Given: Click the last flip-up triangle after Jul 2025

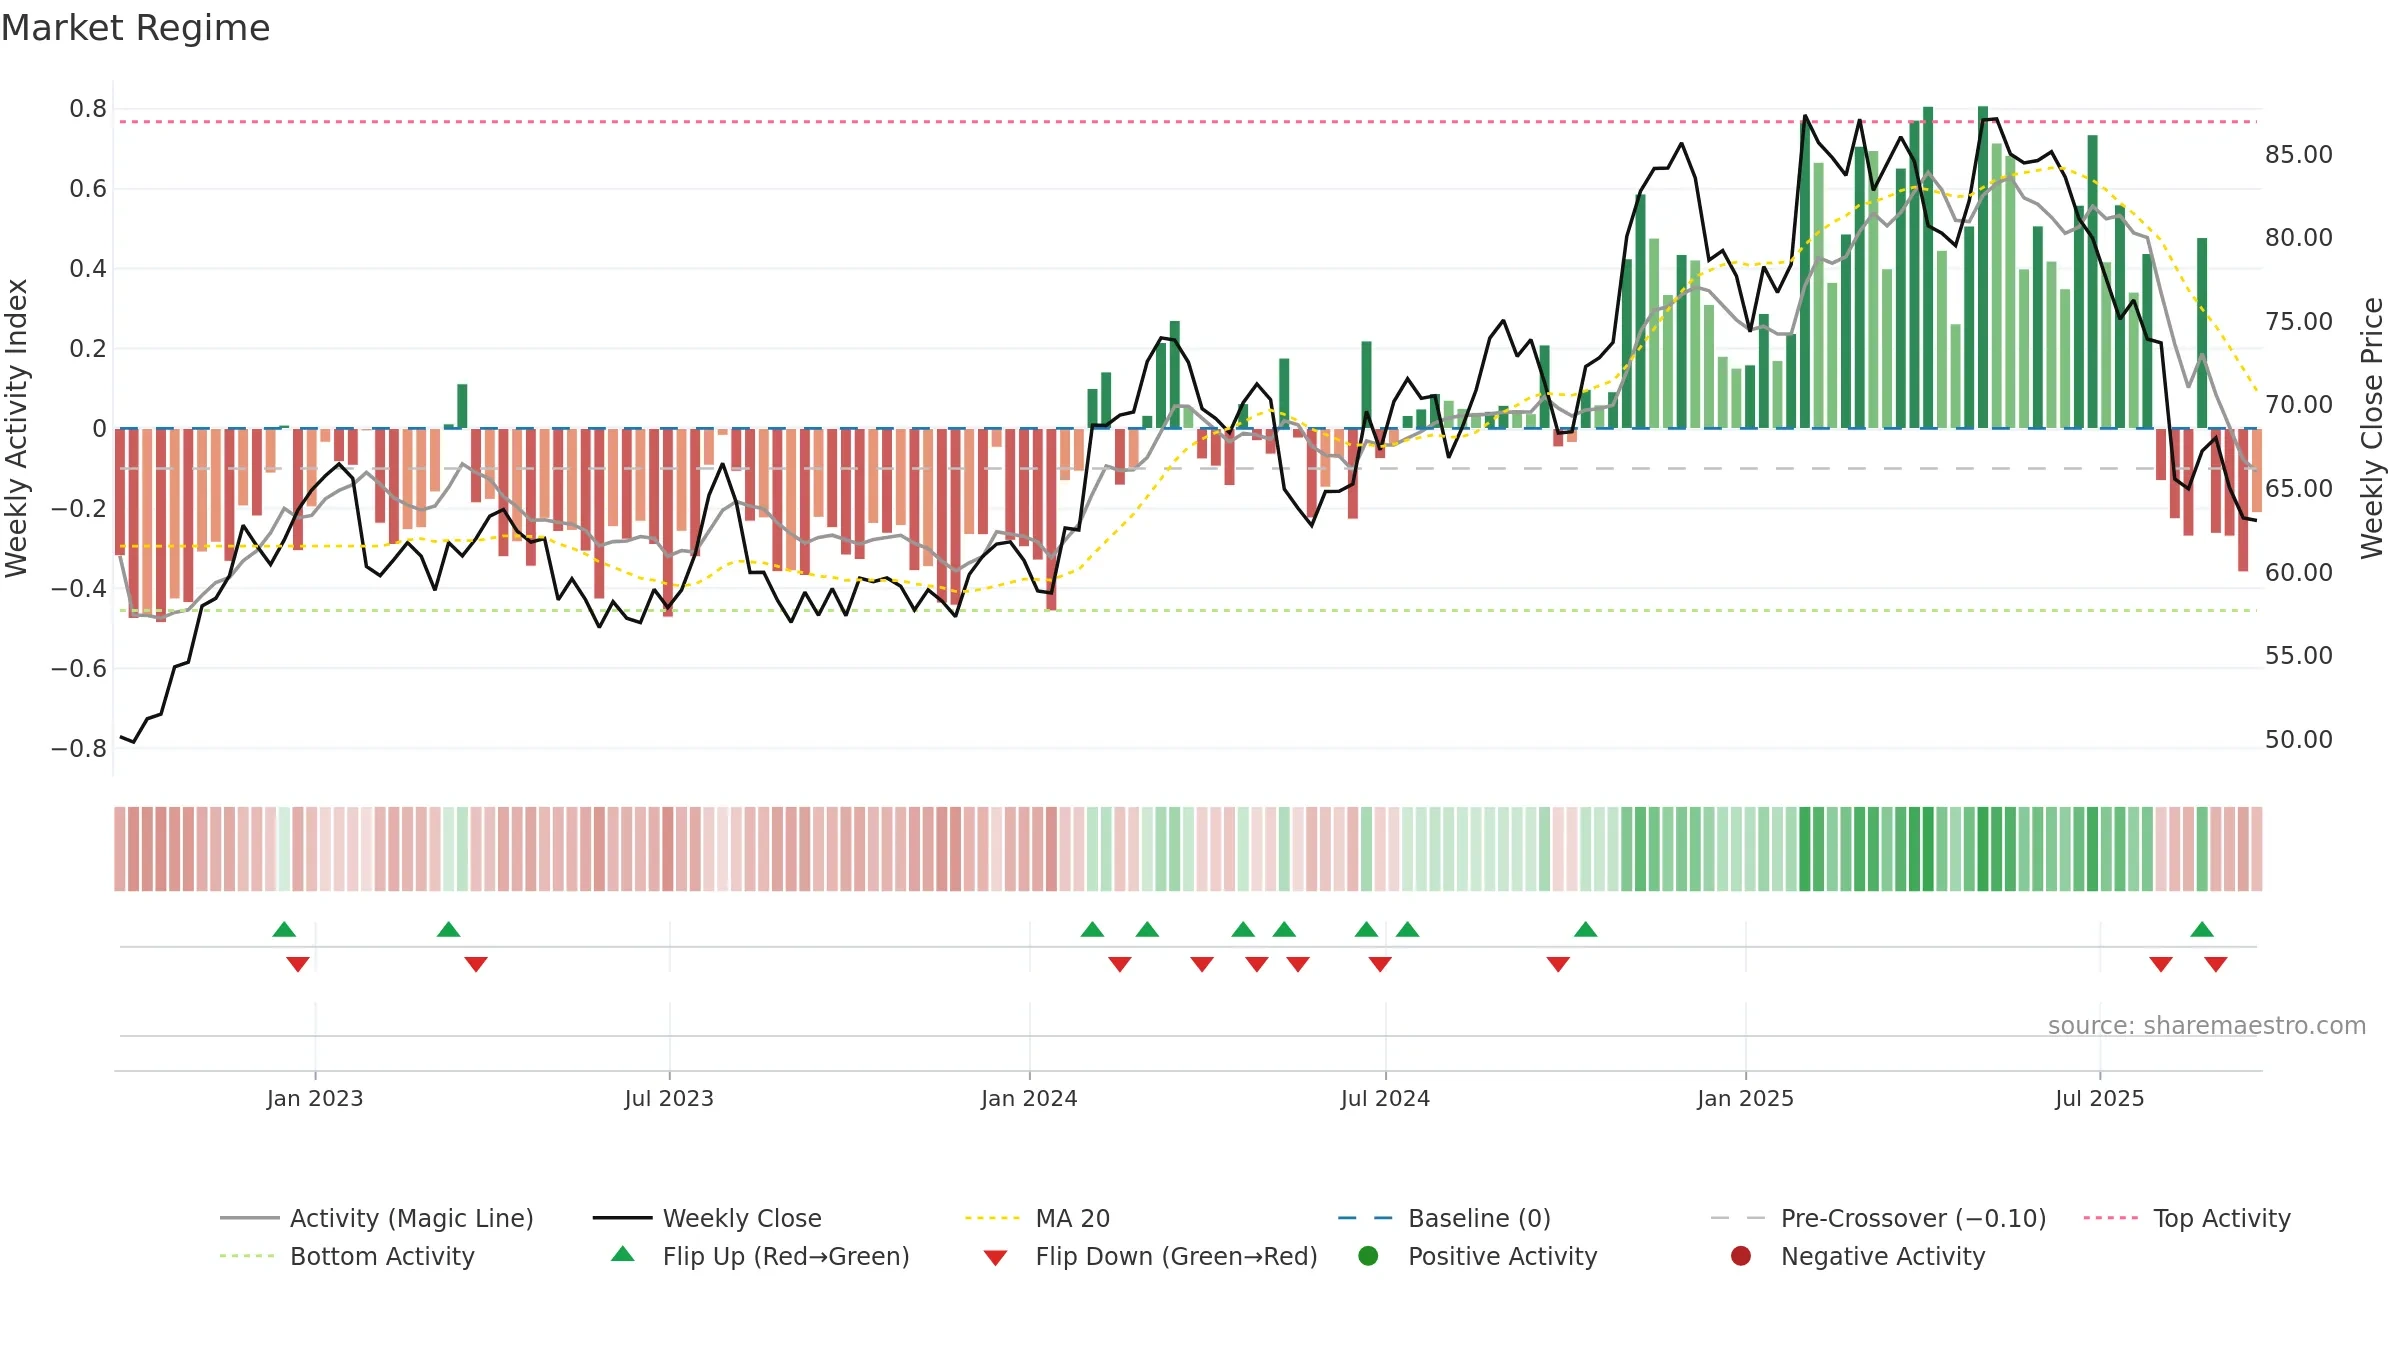Looking at the screenshot, I should pyautogui.click(x=2202, y=929).
